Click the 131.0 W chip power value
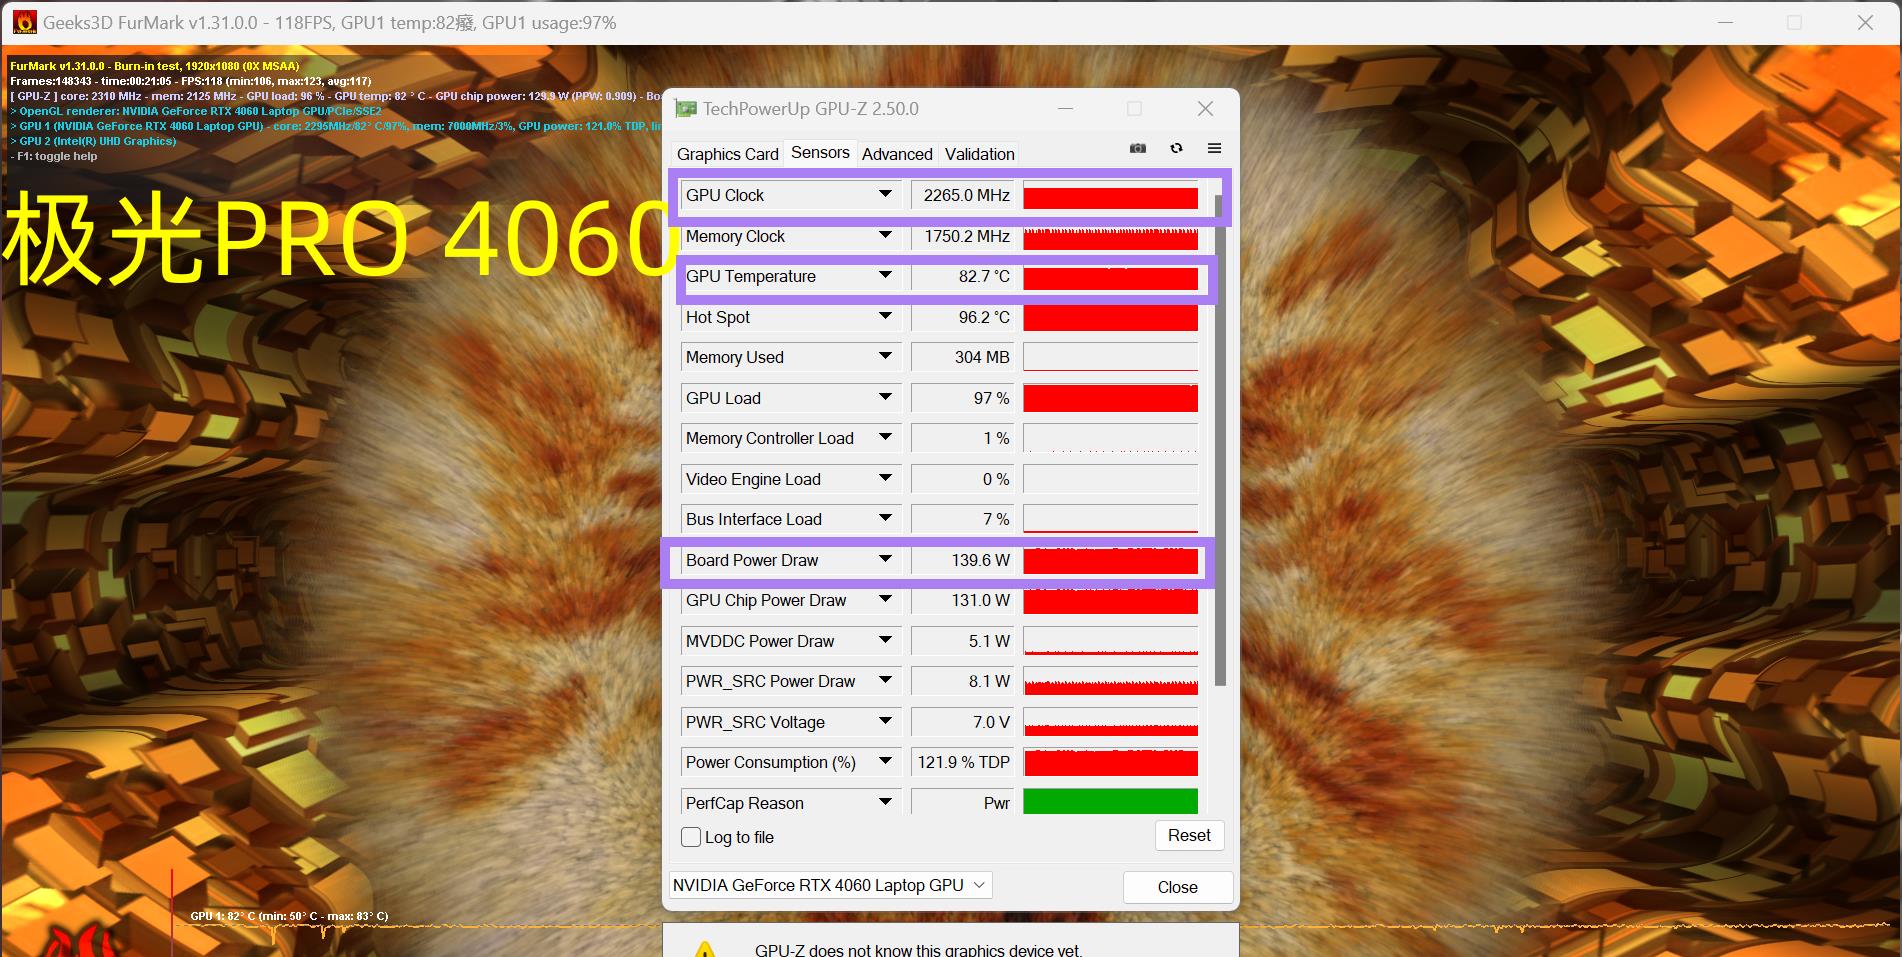Image resolution: width=1902 pixels, height=957 pixels. [962, 600]
